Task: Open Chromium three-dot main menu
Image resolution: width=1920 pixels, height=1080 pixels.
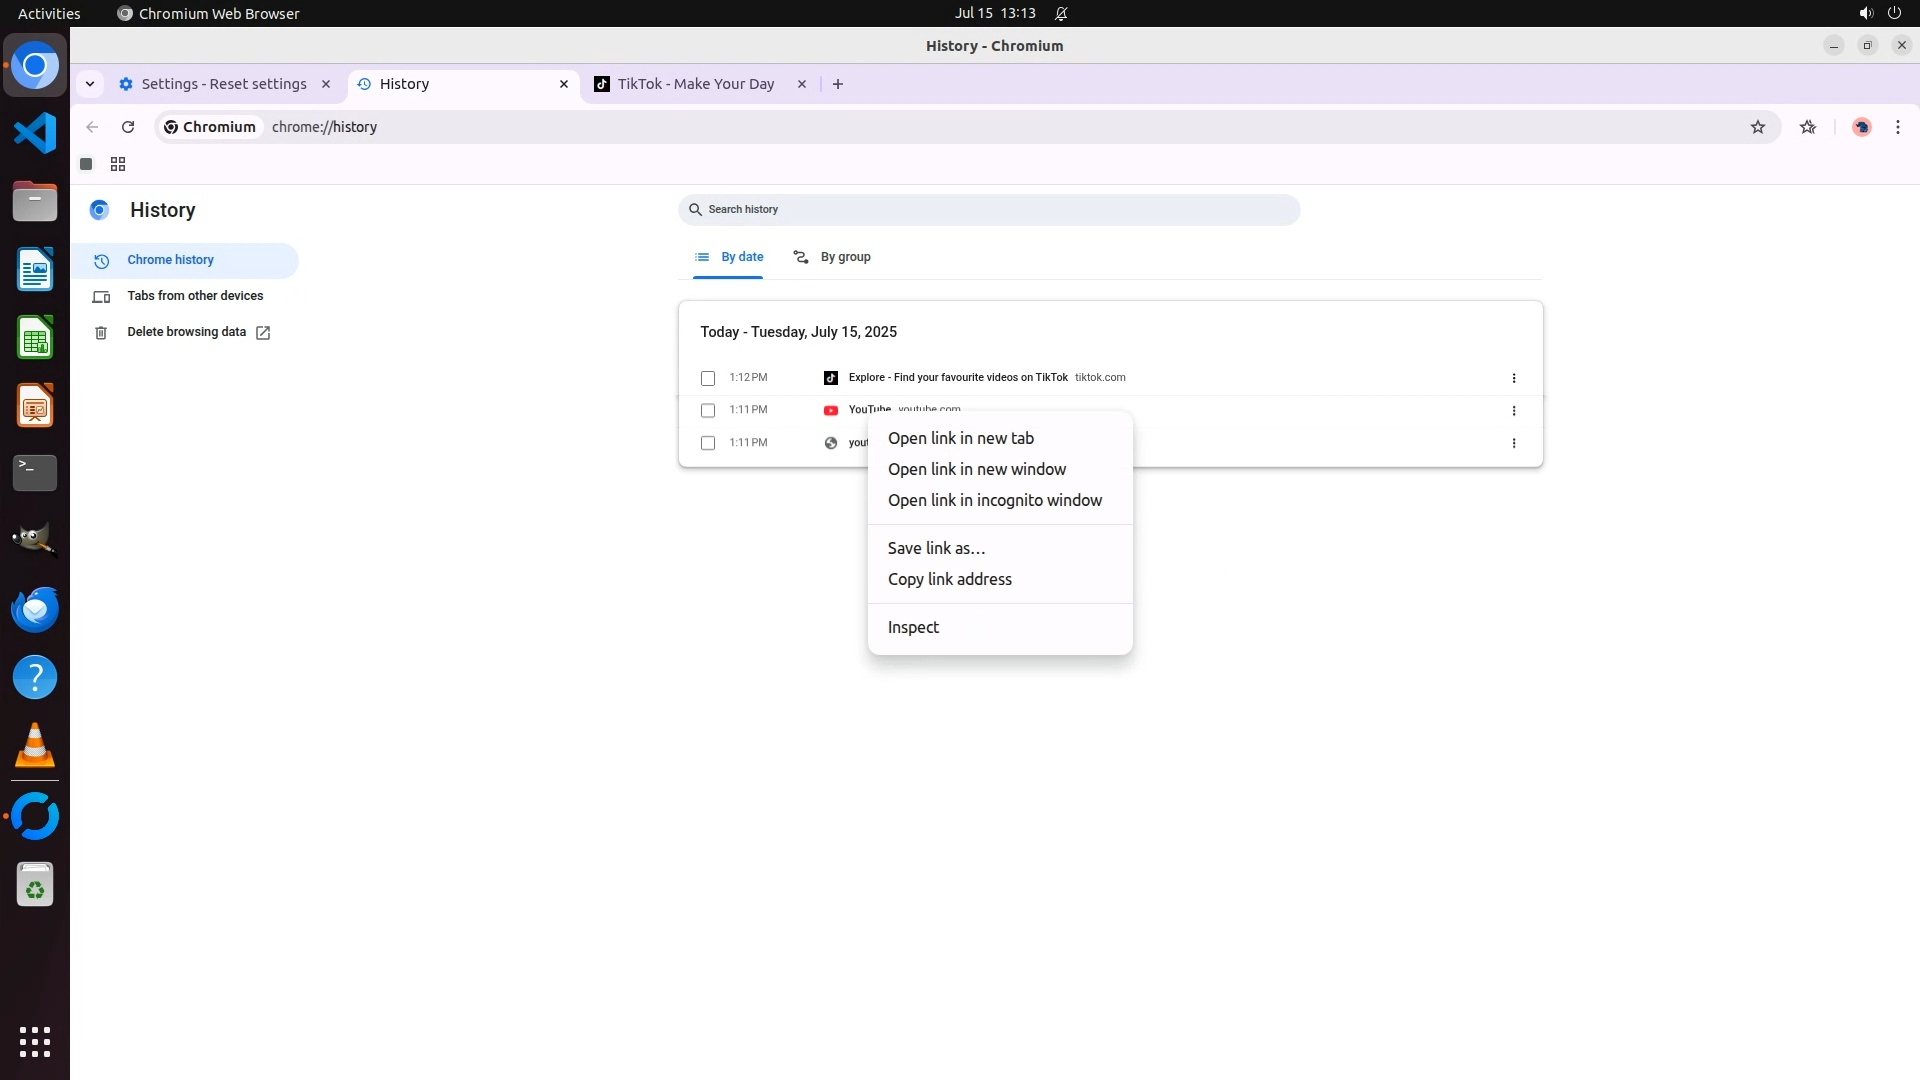Action: (x=1898, y=127)
